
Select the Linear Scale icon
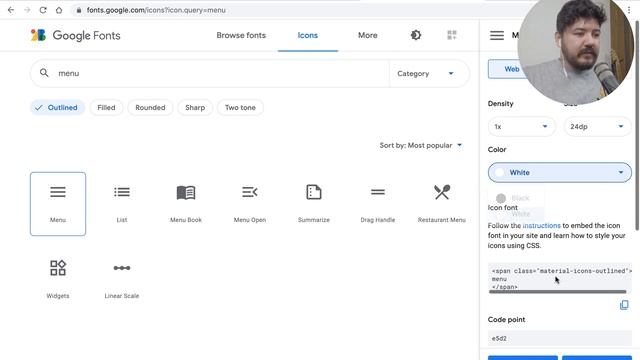(122, 280)
